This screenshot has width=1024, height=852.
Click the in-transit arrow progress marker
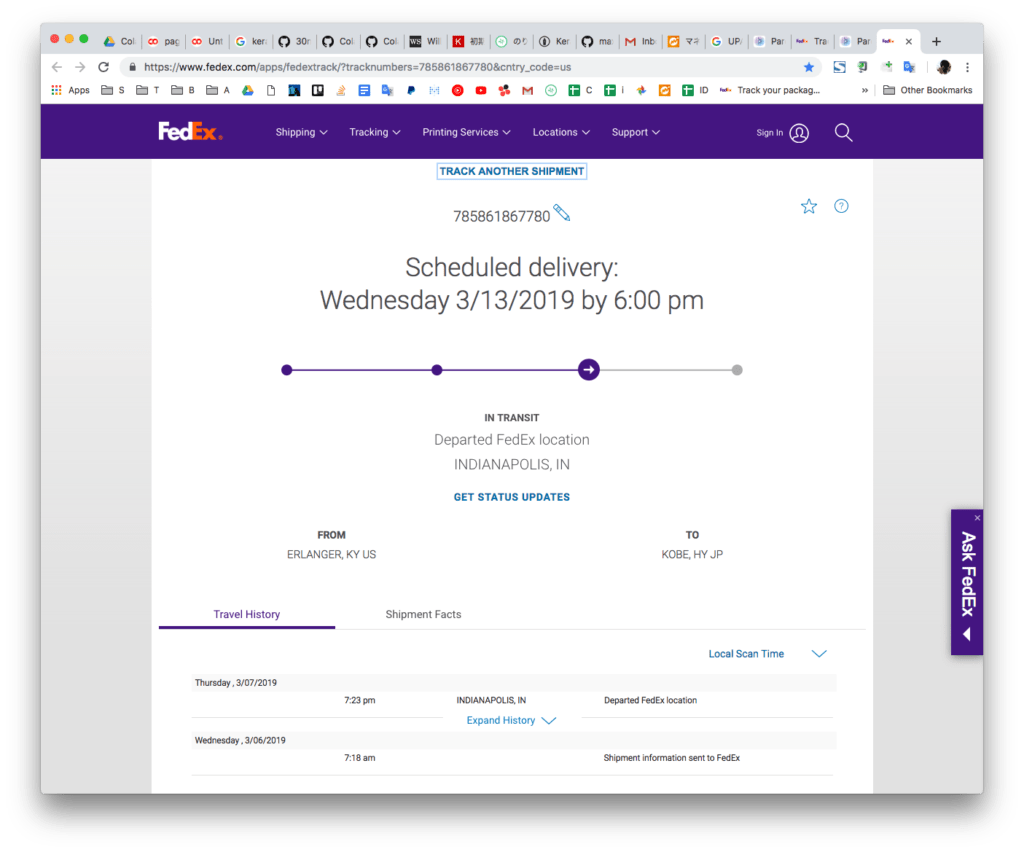pyautogui.click(x=588, y=370)
